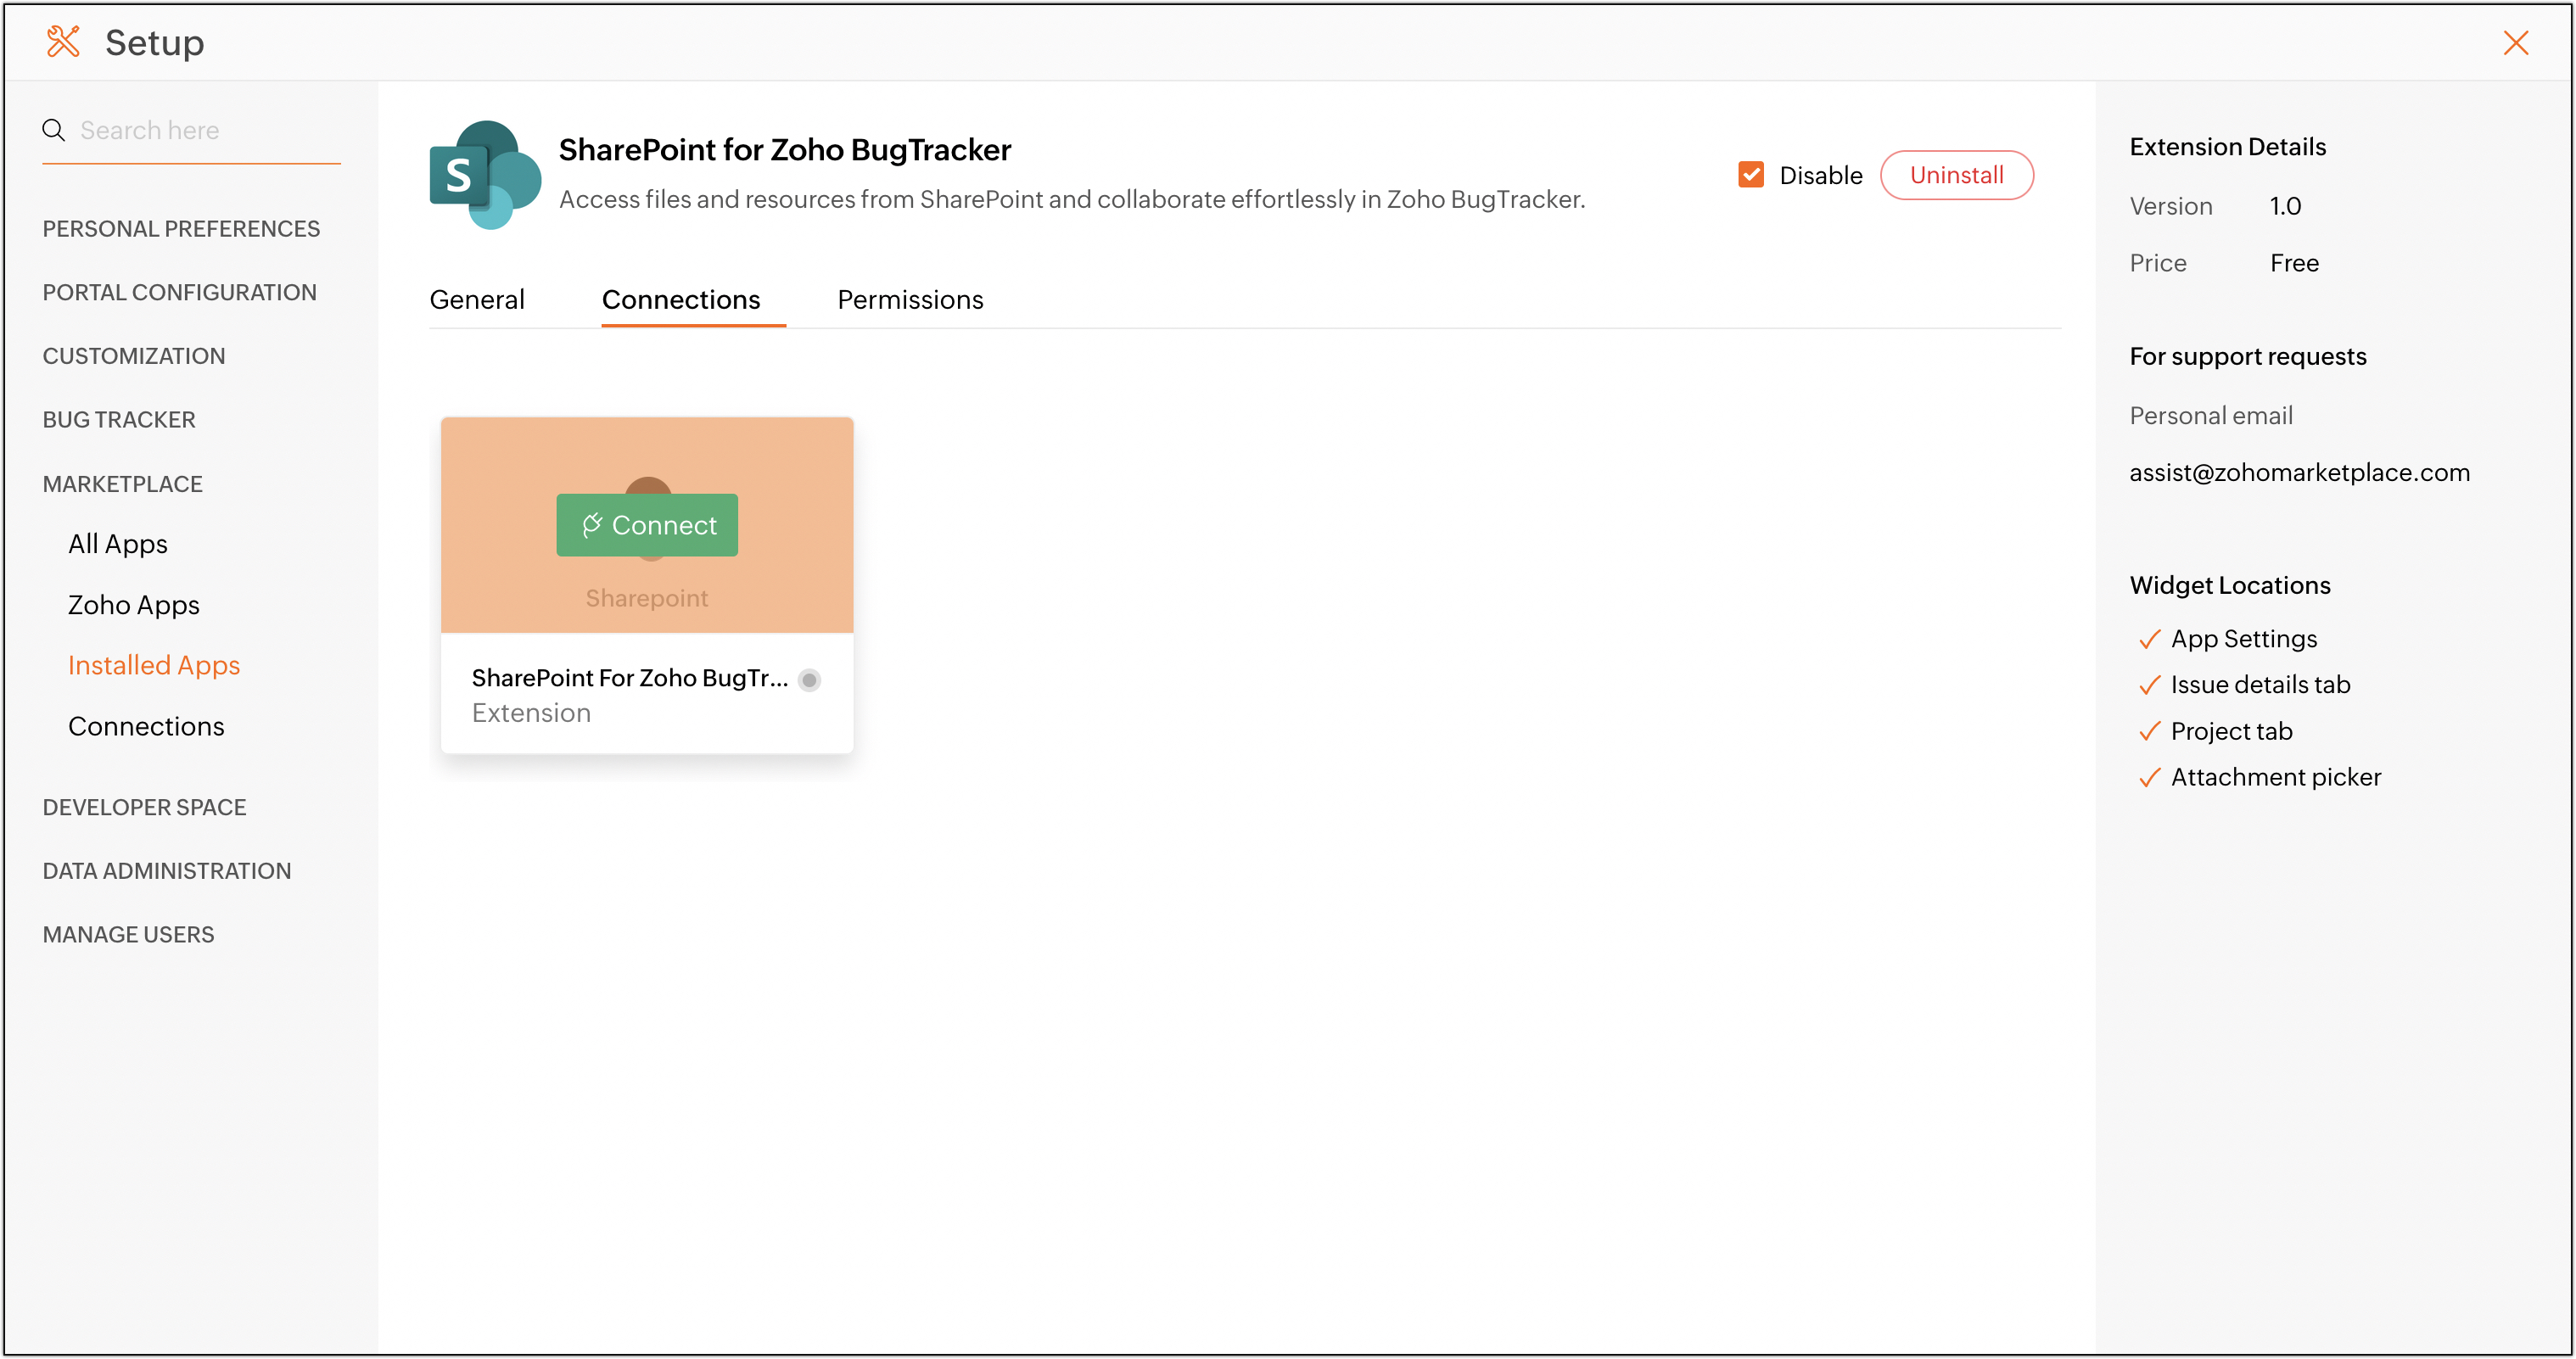Image resolution: width=2576 pixels, height=1359 pixels.
Task: Expand the Developer Space section
Action: [x=144, y=807]
